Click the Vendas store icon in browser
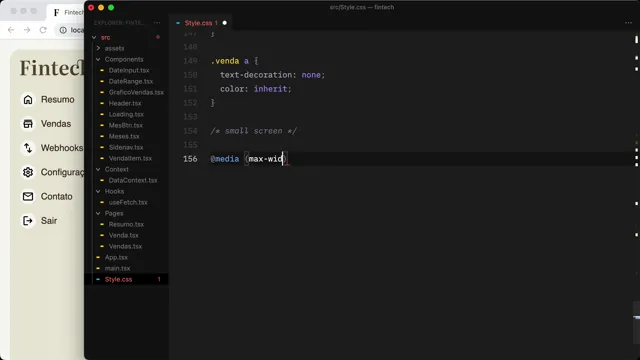The image size is (640, 360). (28, 124)
